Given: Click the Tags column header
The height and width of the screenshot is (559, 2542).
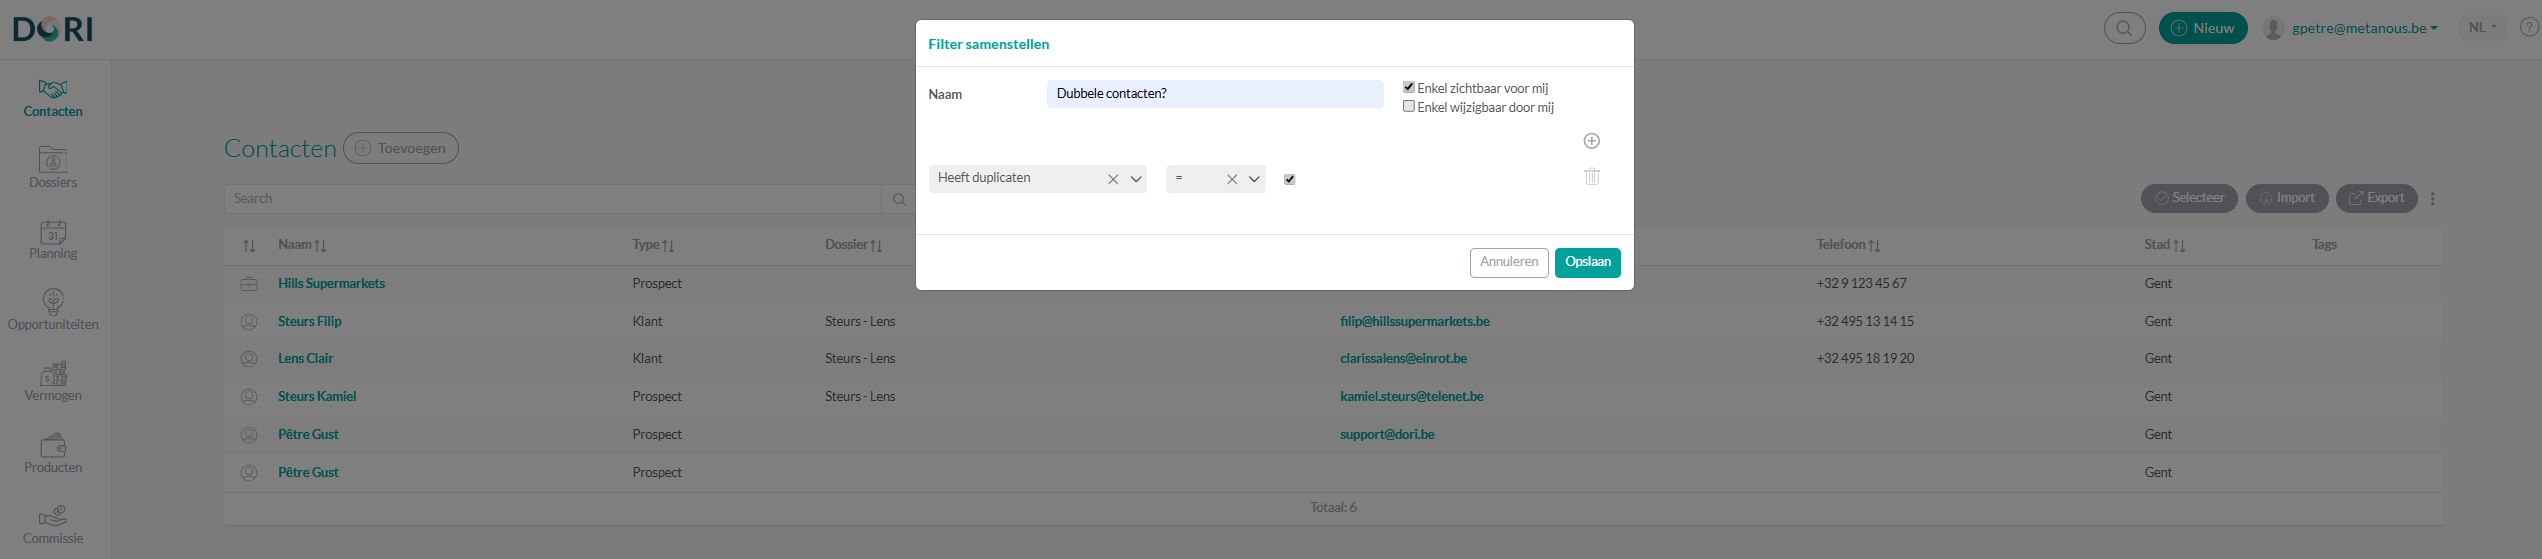Looking at the screenshot, I should (2324, 245).
